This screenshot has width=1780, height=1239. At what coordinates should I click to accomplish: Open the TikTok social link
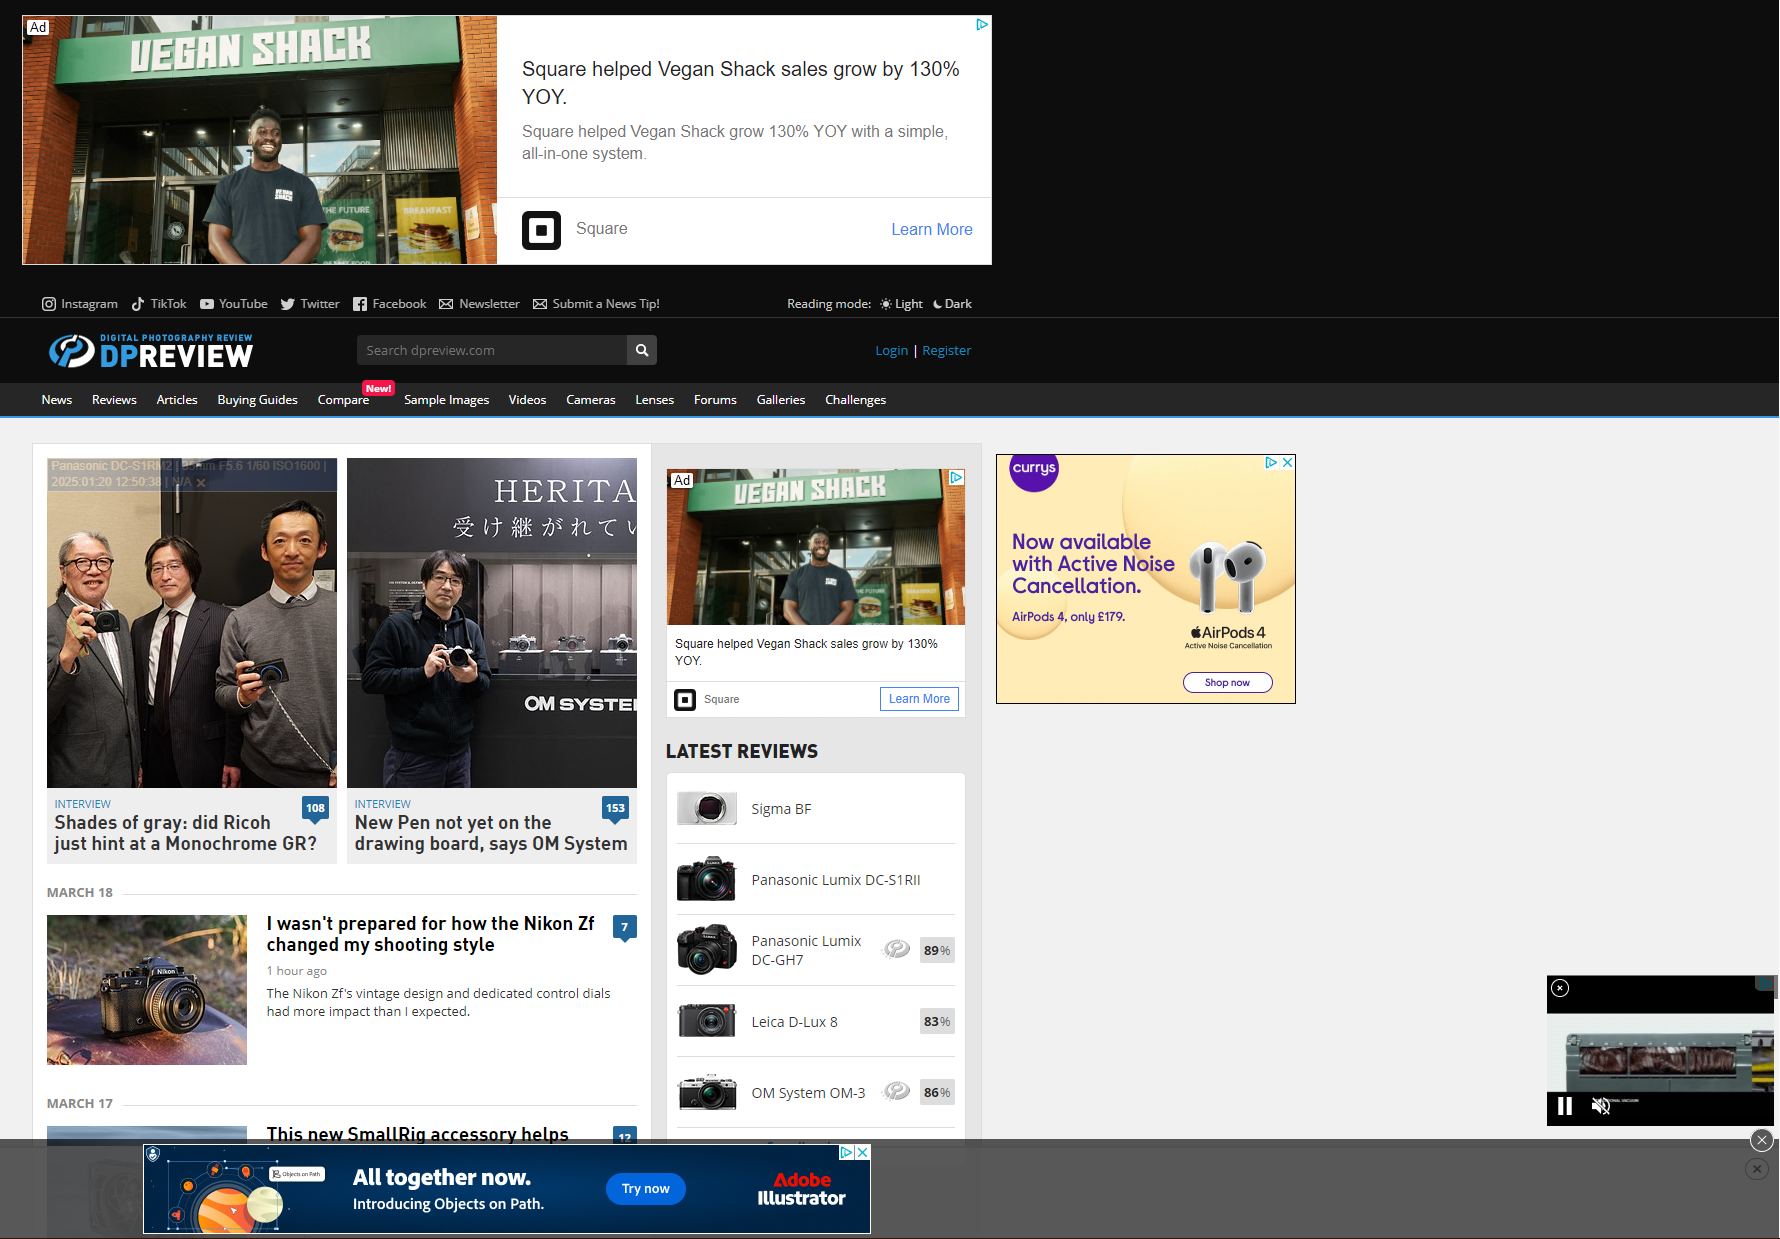159,304
